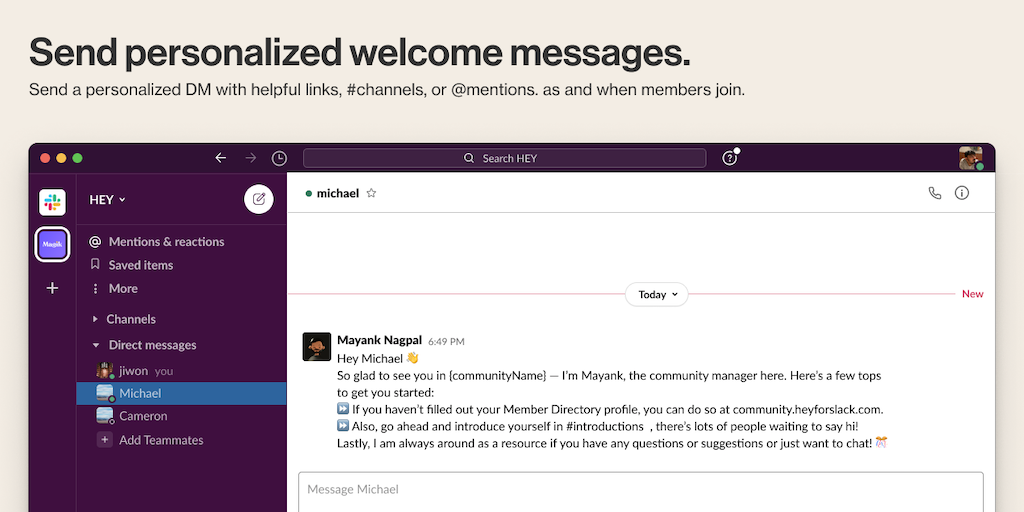1024x512 pixels.
Task: Start a call with michael
Action: [935, 193]
